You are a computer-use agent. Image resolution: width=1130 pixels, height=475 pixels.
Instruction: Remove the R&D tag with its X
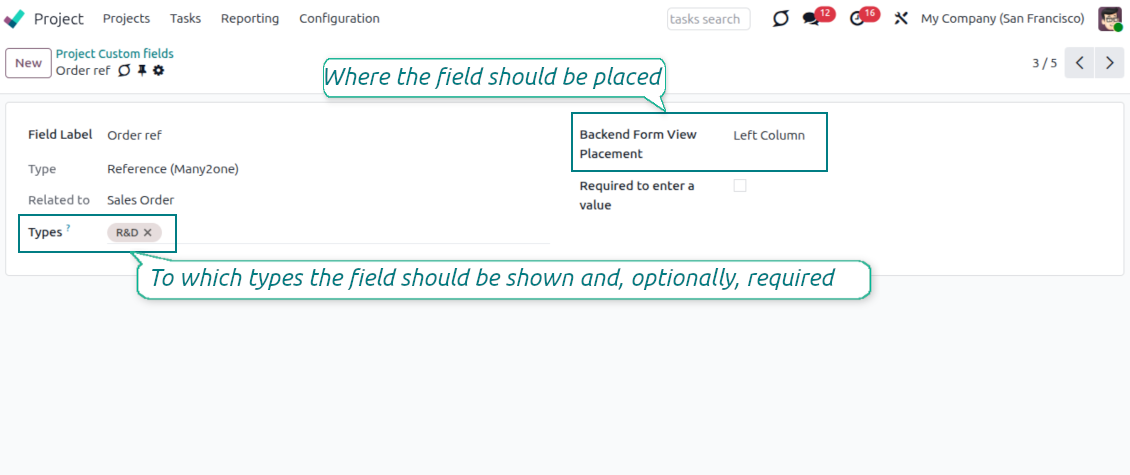148,232
